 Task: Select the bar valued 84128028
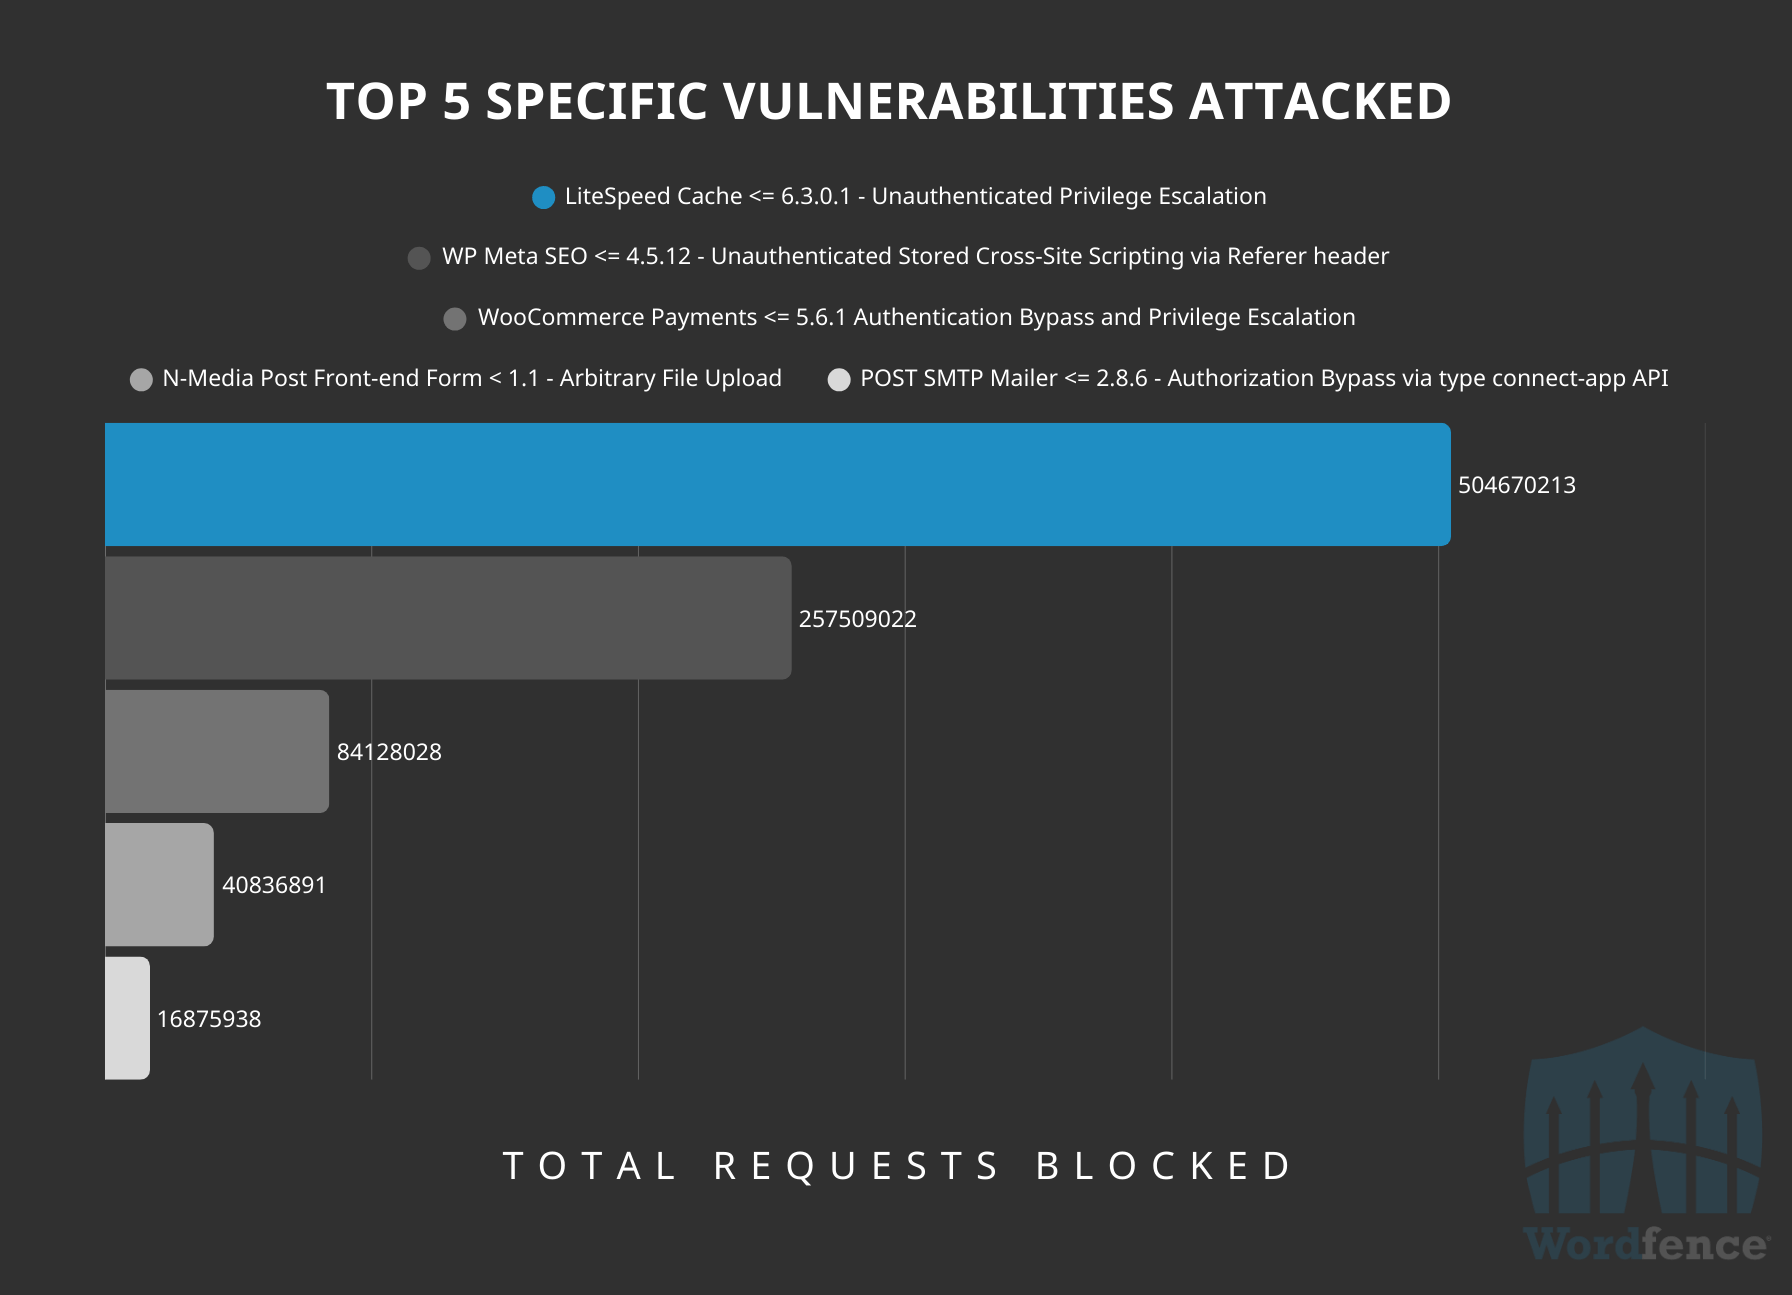pyautogui.click(x=217, y=751)
